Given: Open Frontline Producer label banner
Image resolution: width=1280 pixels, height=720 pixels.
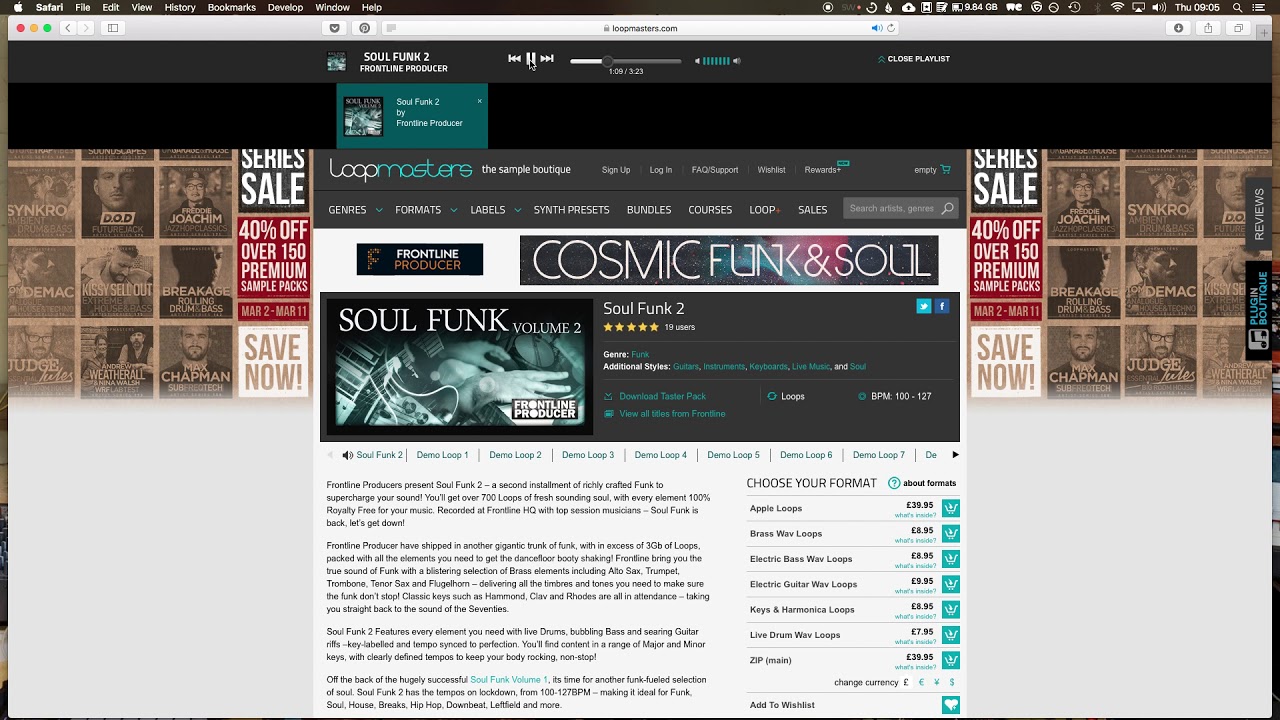Looking at the screenshot, I should [420, 259].
